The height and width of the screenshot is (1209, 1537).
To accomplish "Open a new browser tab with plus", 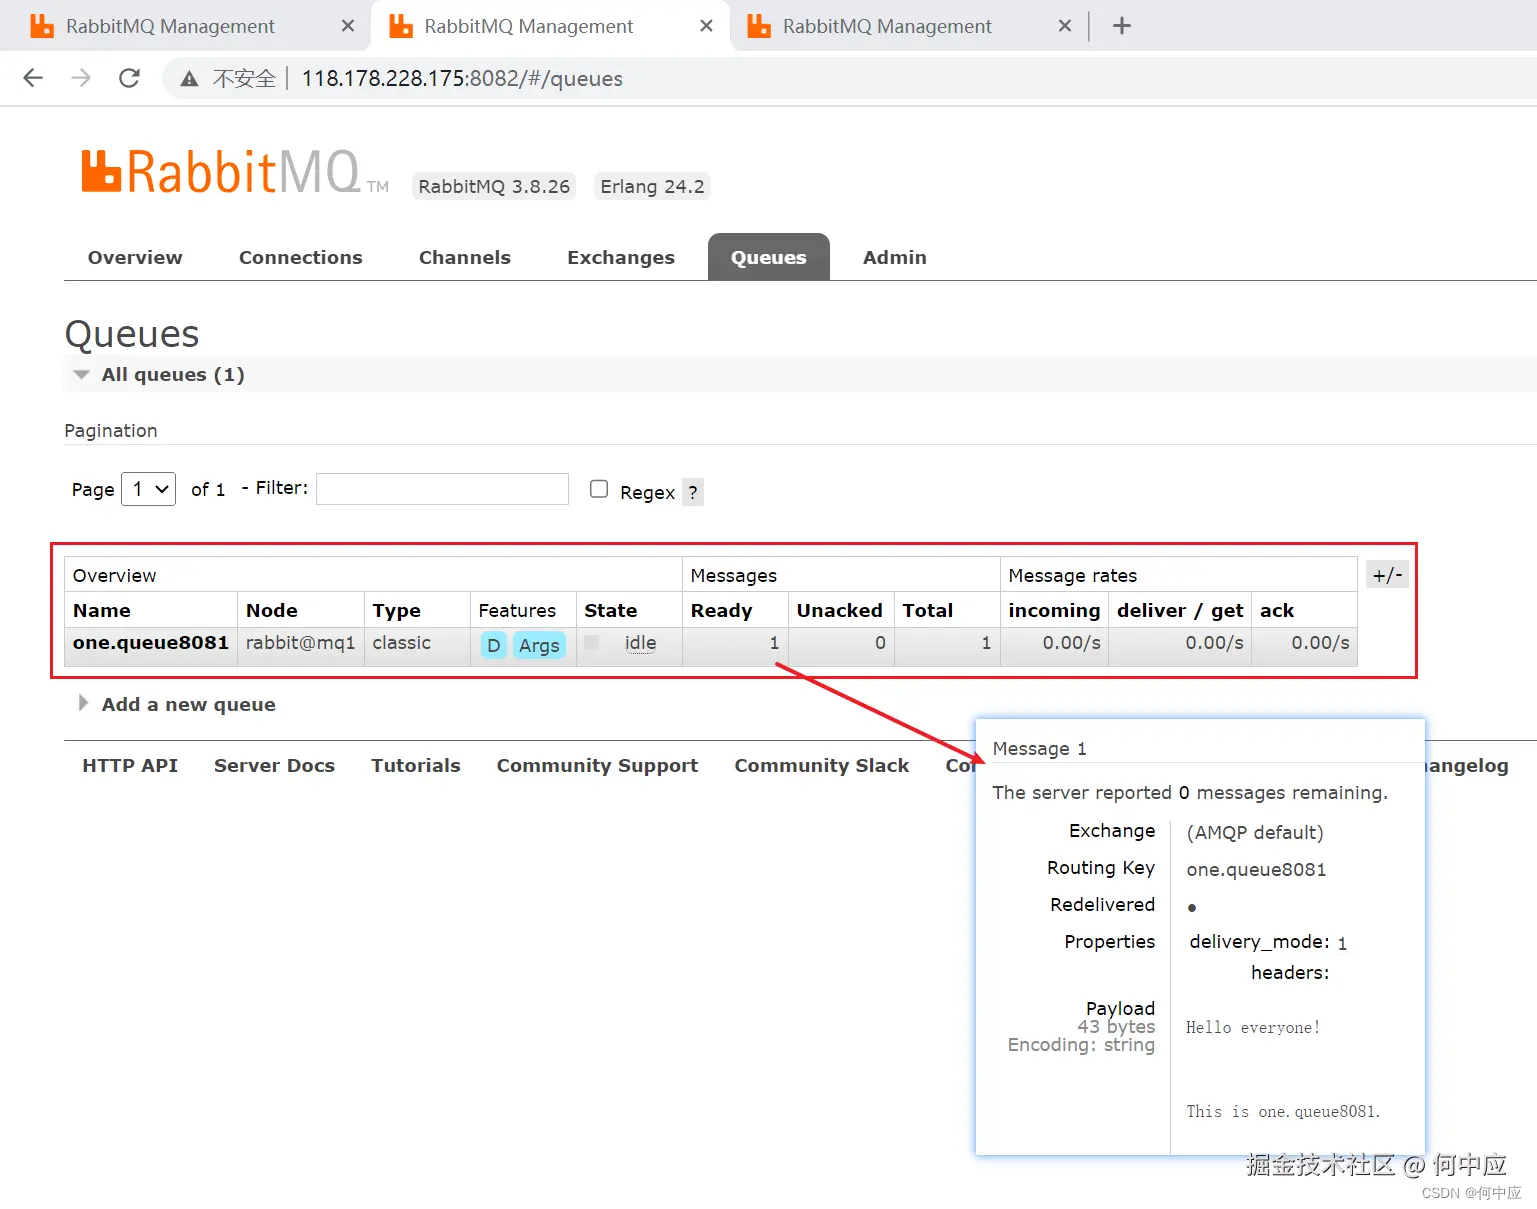I will click(x=1122, y=26).
